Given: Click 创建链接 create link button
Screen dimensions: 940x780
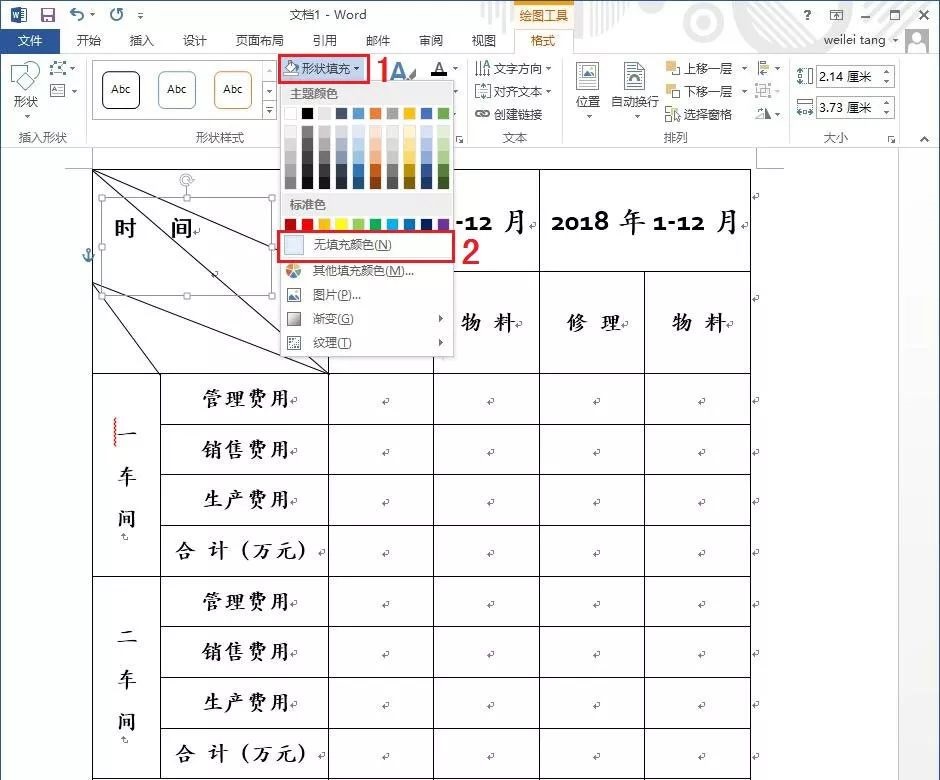Looking at the screenshot, I should 510,115.
